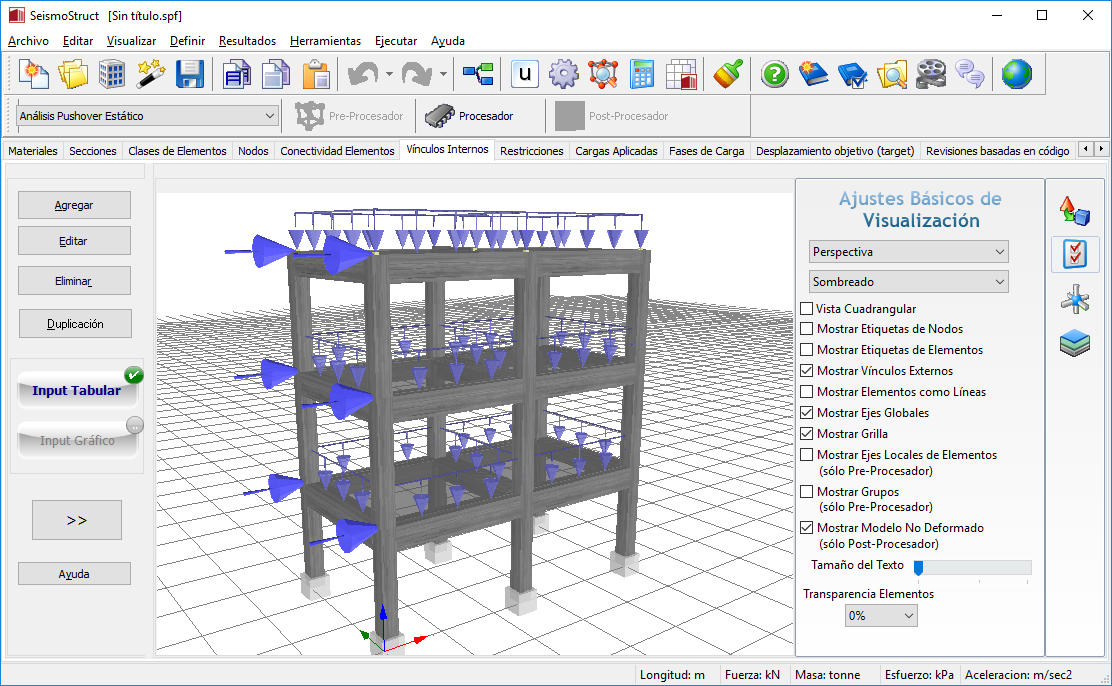Open the Wizard magic wand tool

click(x=150, y=74)
